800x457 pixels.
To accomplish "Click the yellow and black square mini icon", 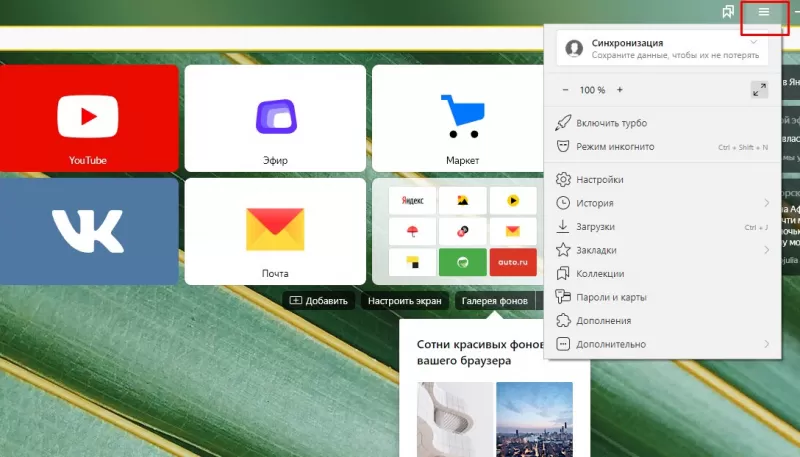I will coord(412,262).
